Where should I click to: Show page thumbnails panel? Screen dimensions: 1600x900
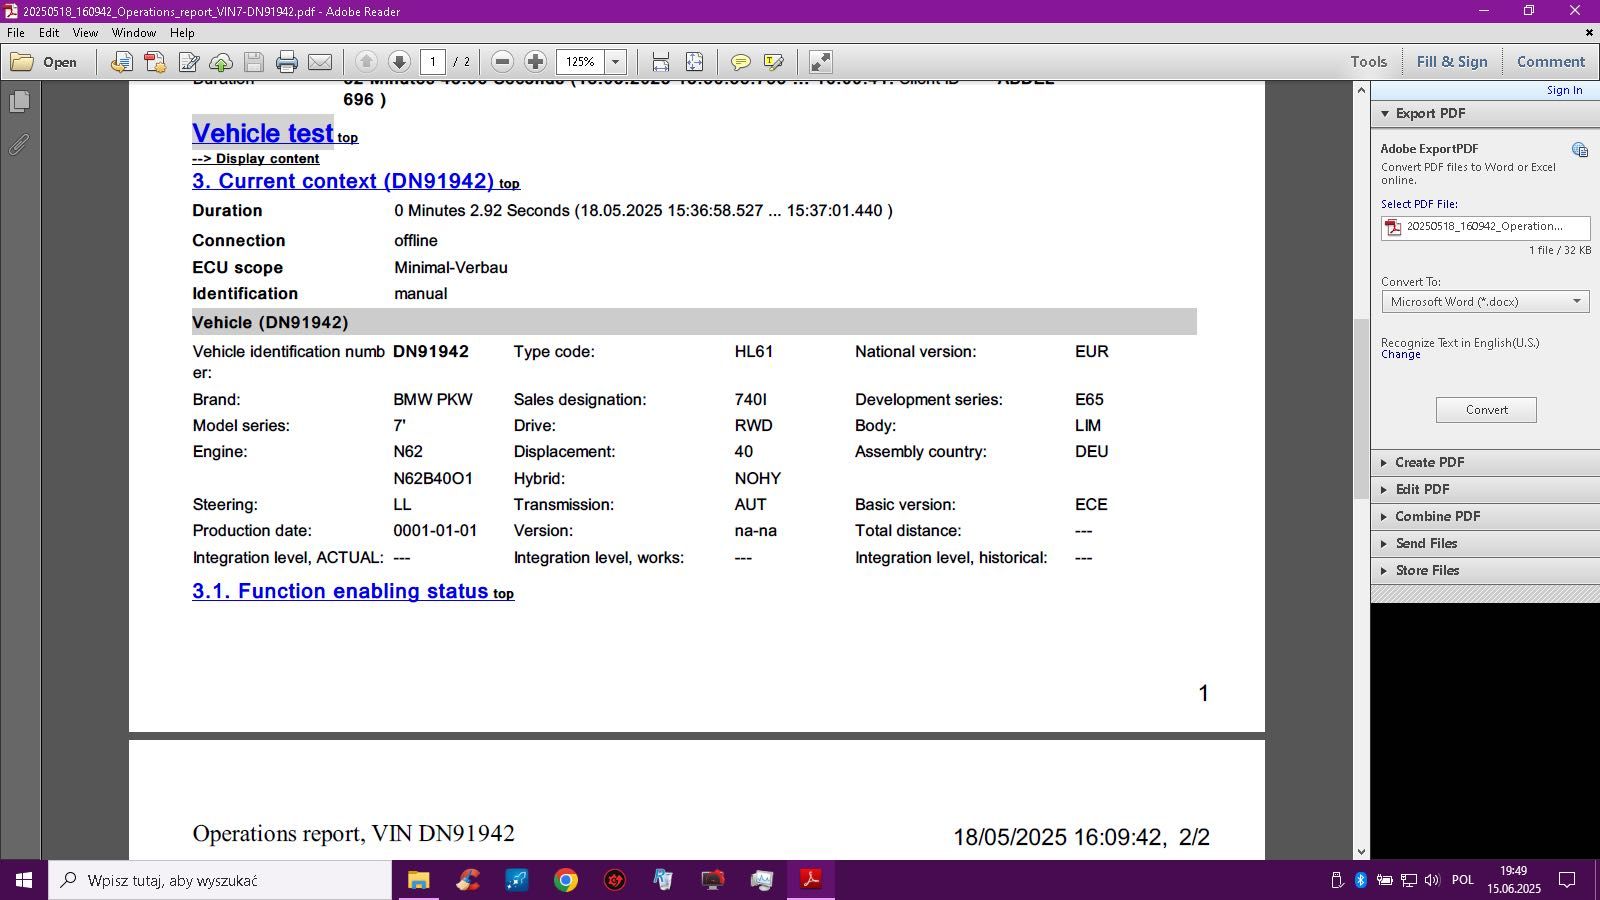tap(19, 102)
